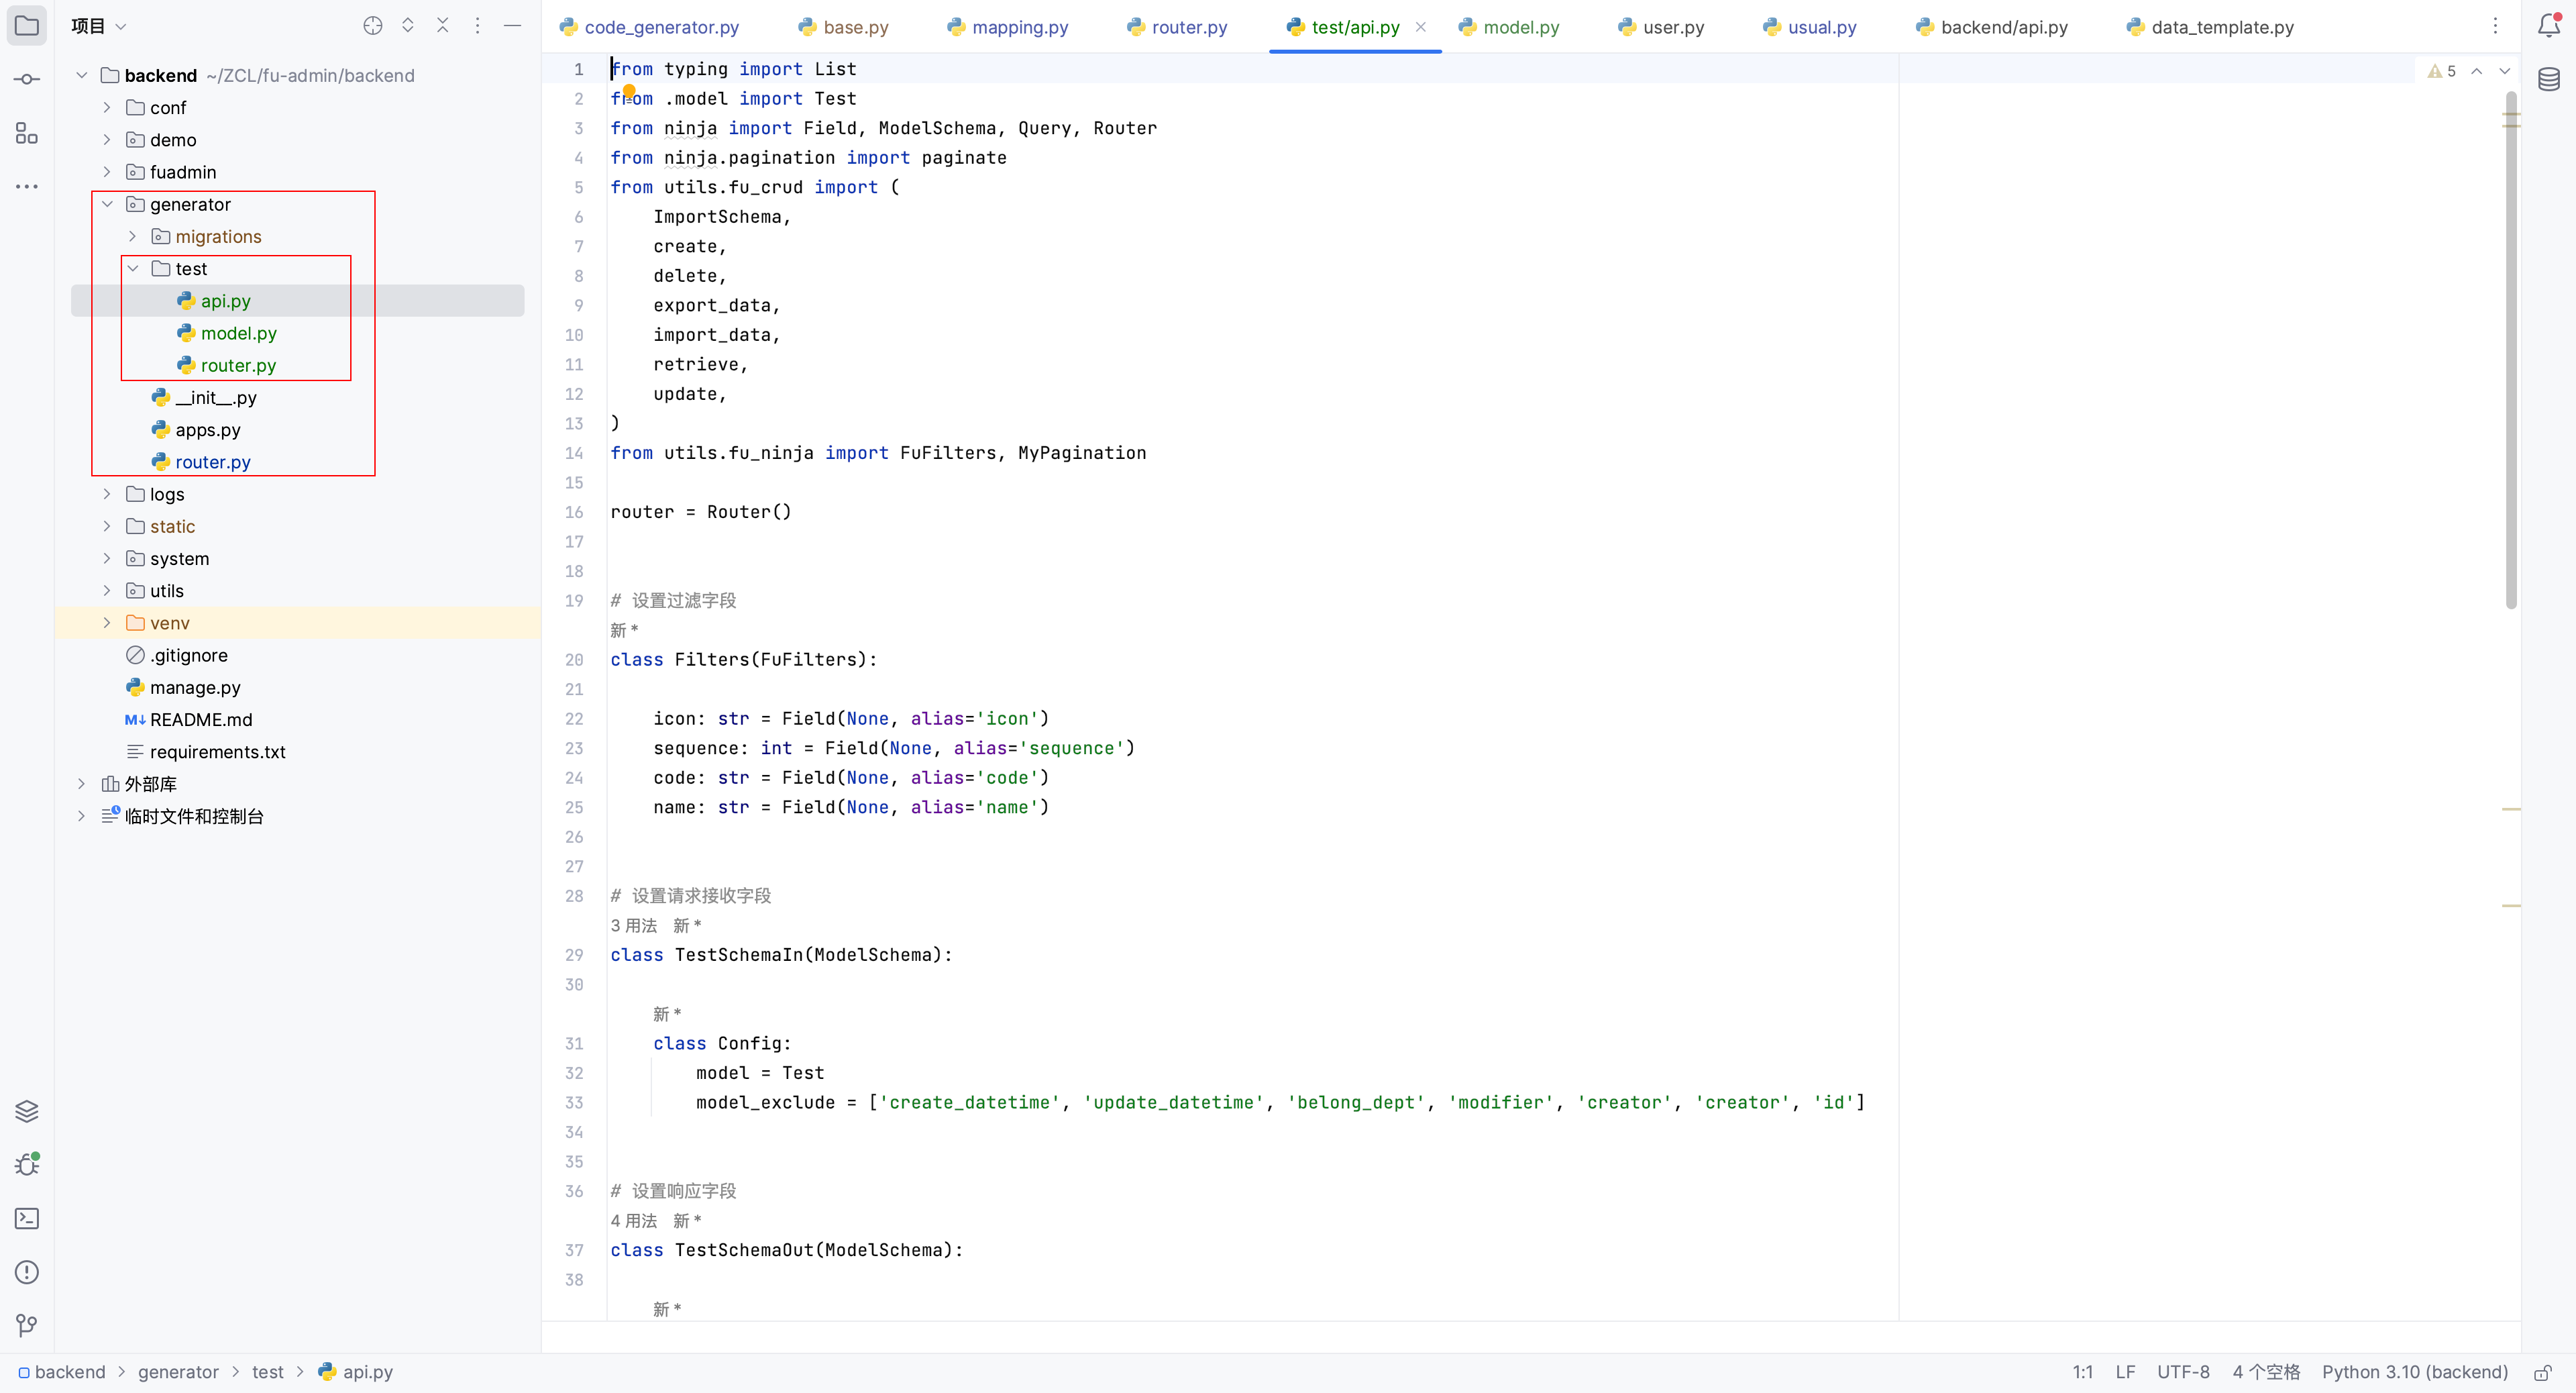The height and width of the screenshot is (1393, 2576).
Task: Open the Problems tool window icon
Action: coord(27,1272)
